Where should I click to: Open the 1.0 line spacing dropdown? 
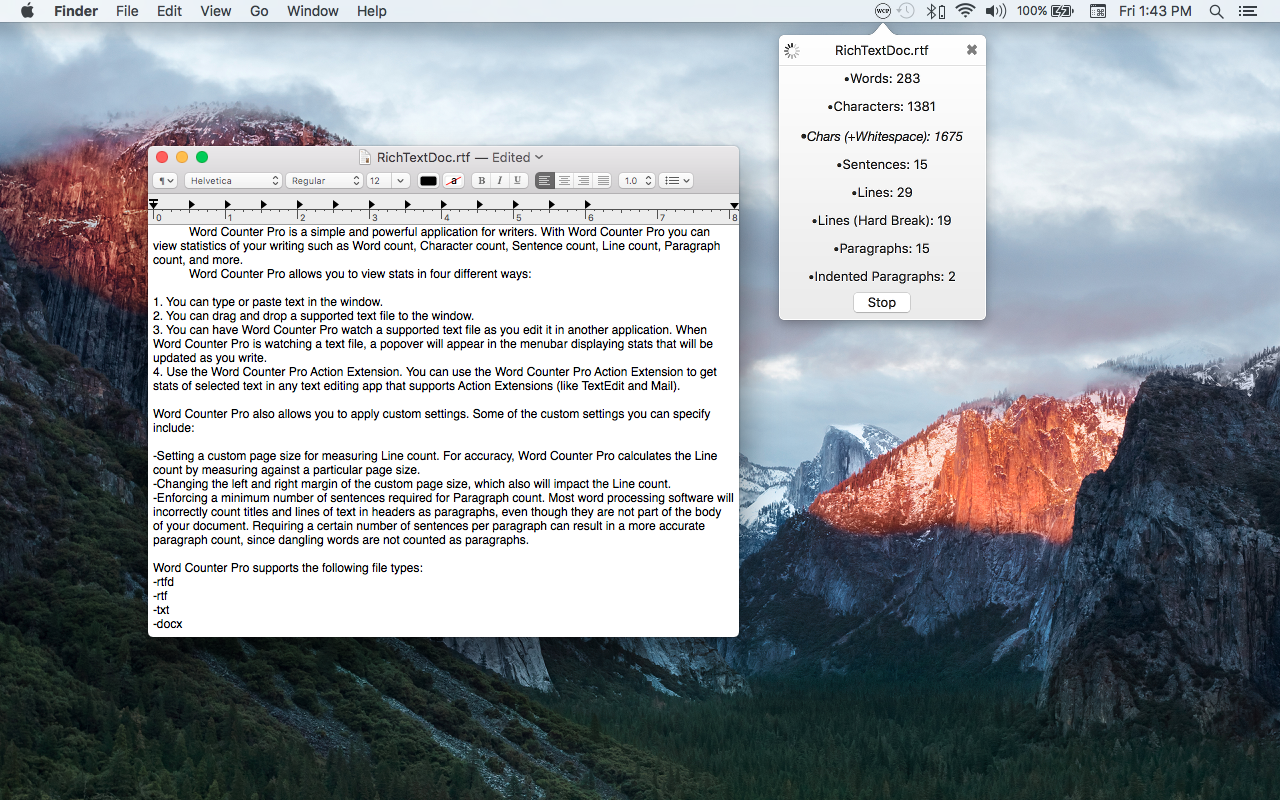636,181
